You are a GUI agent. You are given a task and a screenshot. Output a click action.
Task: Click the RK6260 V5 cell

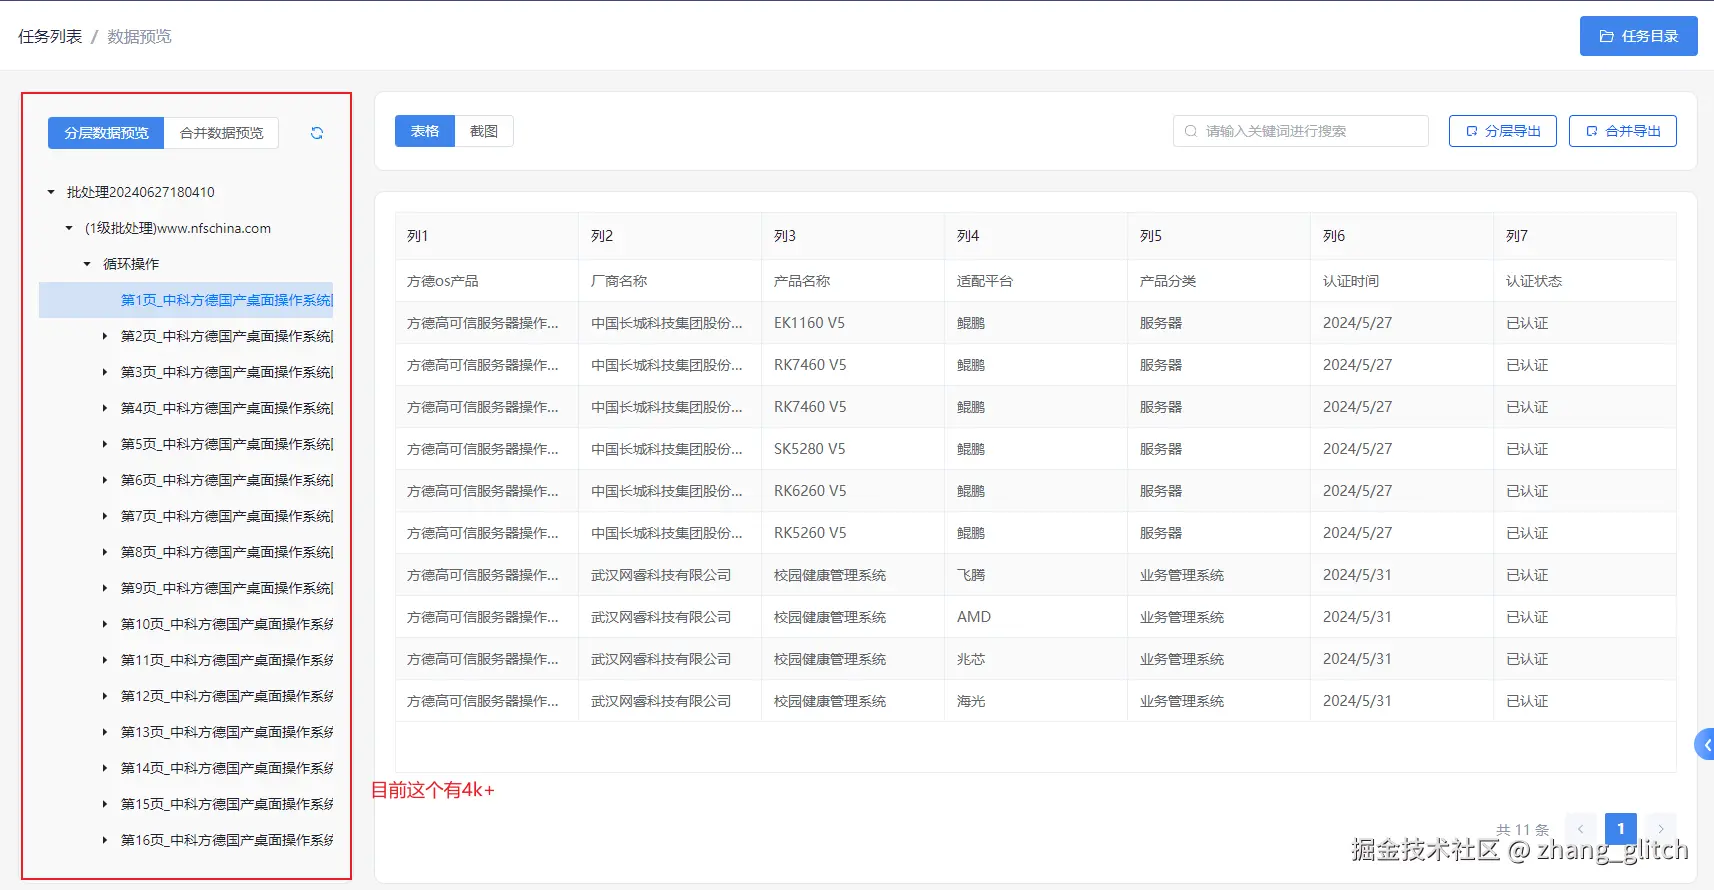853,491
